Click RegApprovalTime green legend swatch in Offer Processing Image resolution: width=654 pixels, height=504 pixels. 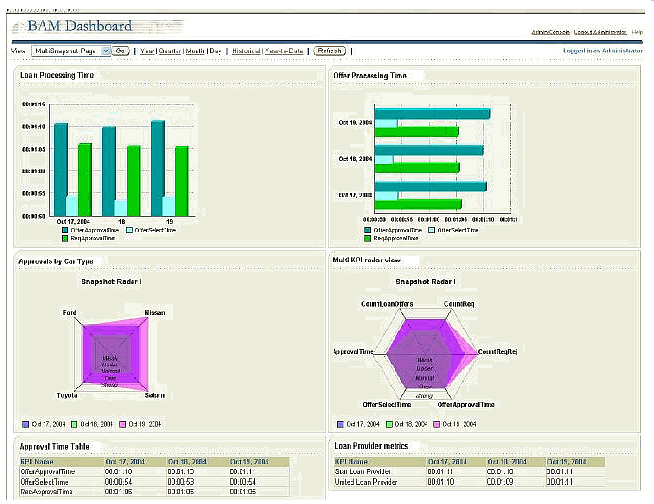(x=368, y=238)
